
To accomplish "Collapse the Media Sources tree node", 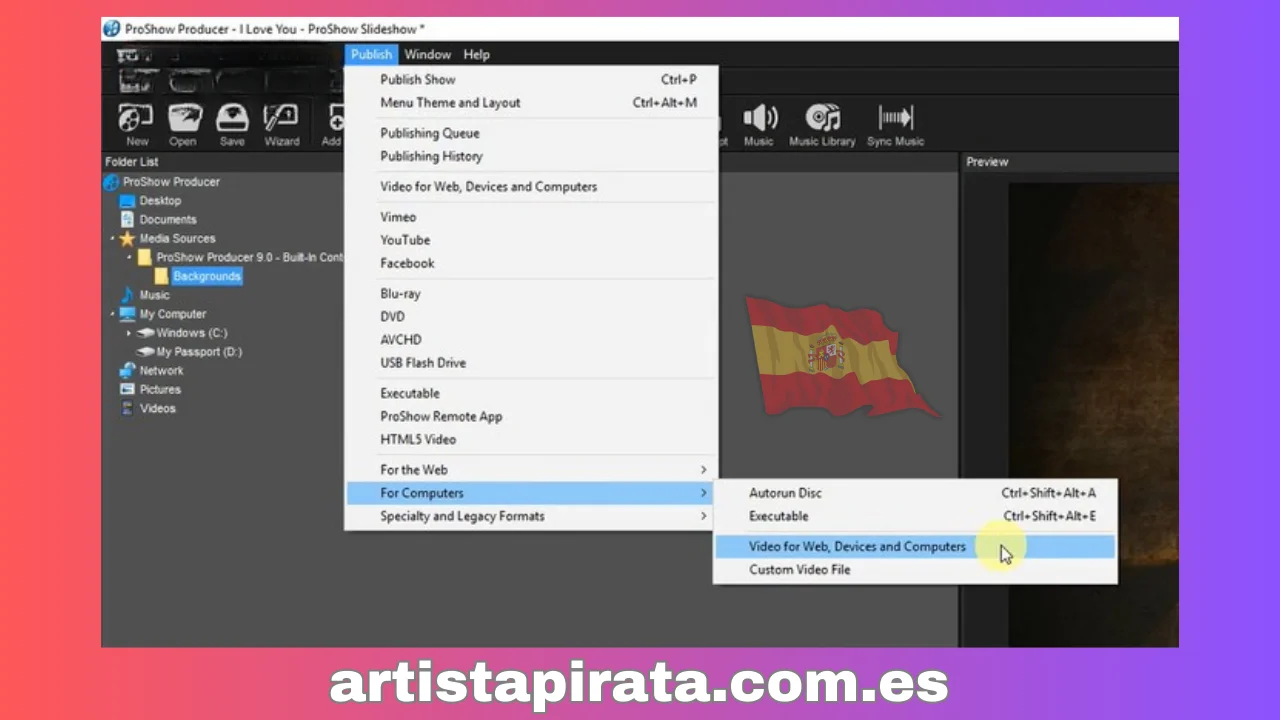I will pyautogui.click(x=112, y=239).
